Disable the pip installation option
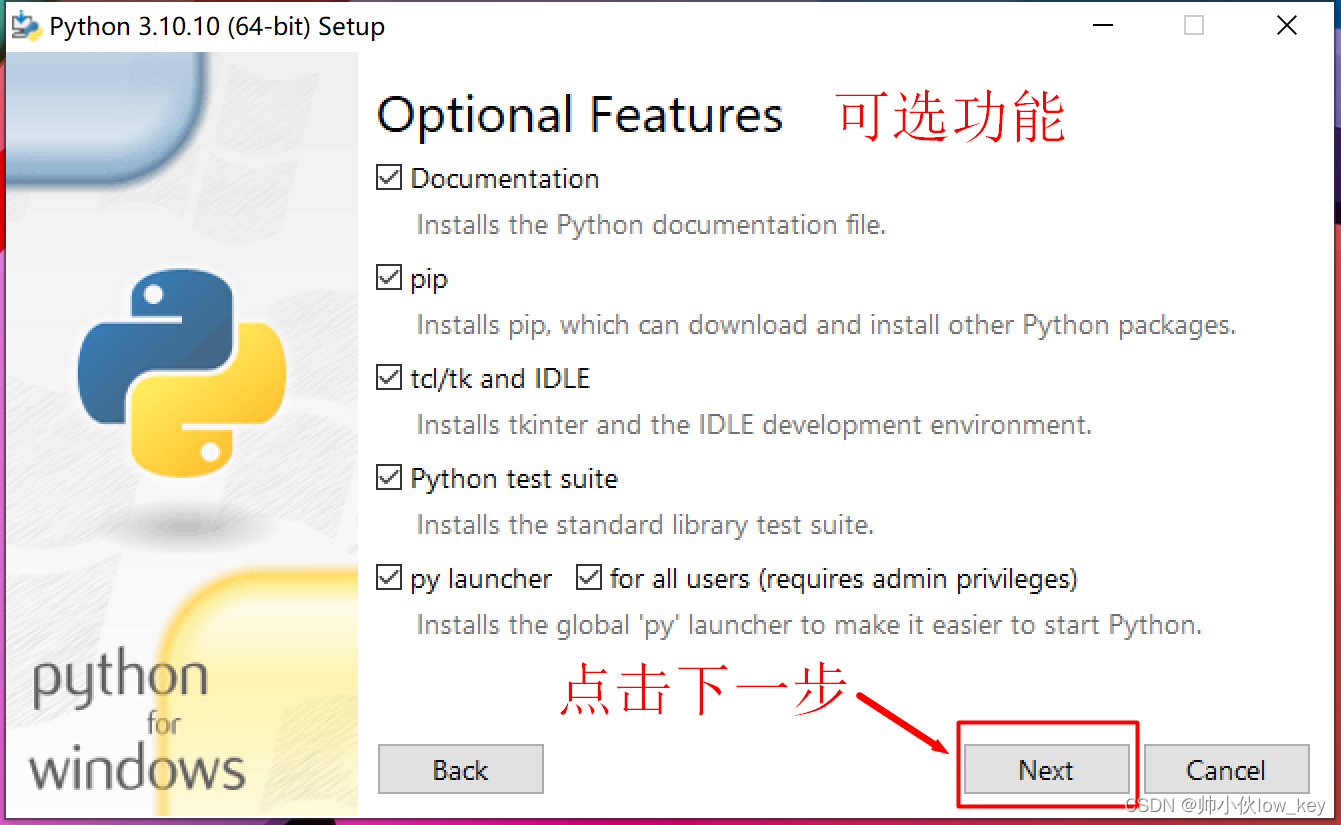Viewport: 1341px width, 825px height. (x=388, y=277)
